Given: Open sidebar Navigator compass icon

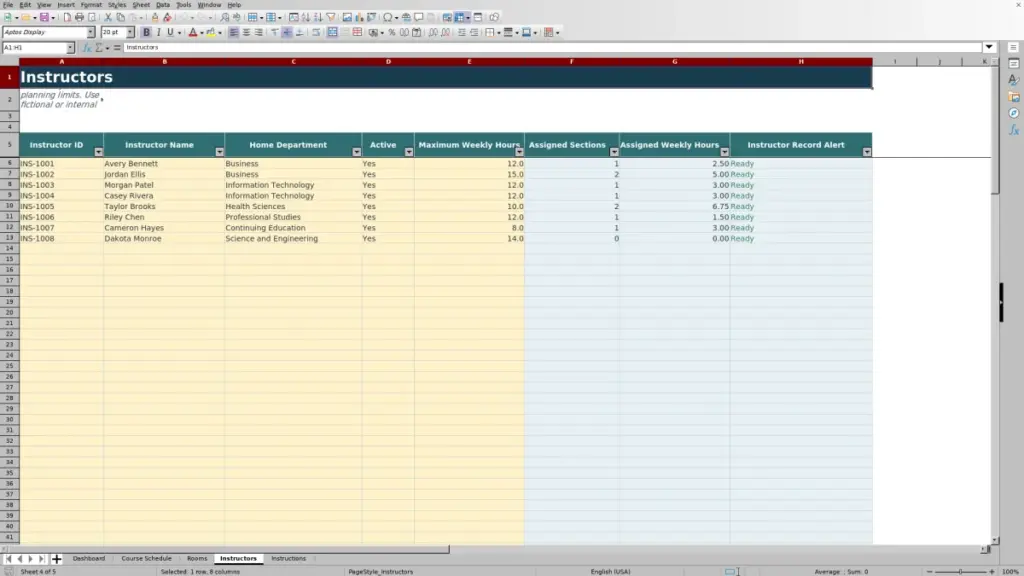Looking at the screenshot, I should tap(1014, 114).
